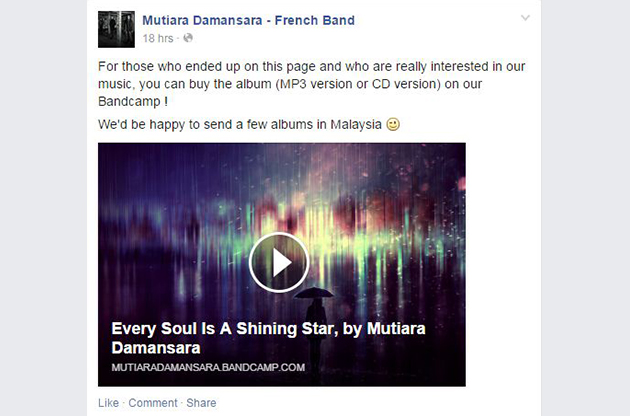Click Comment under the post
Viewport: 630px width, 416px height.
[x=153, y=403]
